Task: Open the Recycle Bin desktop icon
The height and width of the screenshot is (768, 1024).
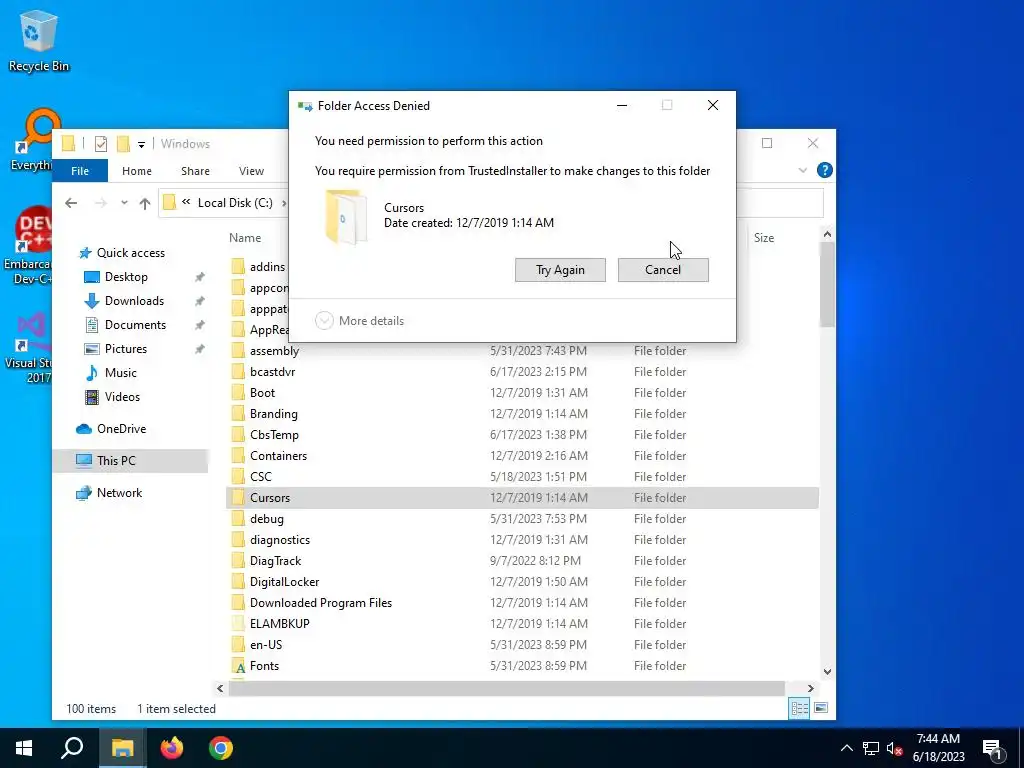Action: [39, 40]
